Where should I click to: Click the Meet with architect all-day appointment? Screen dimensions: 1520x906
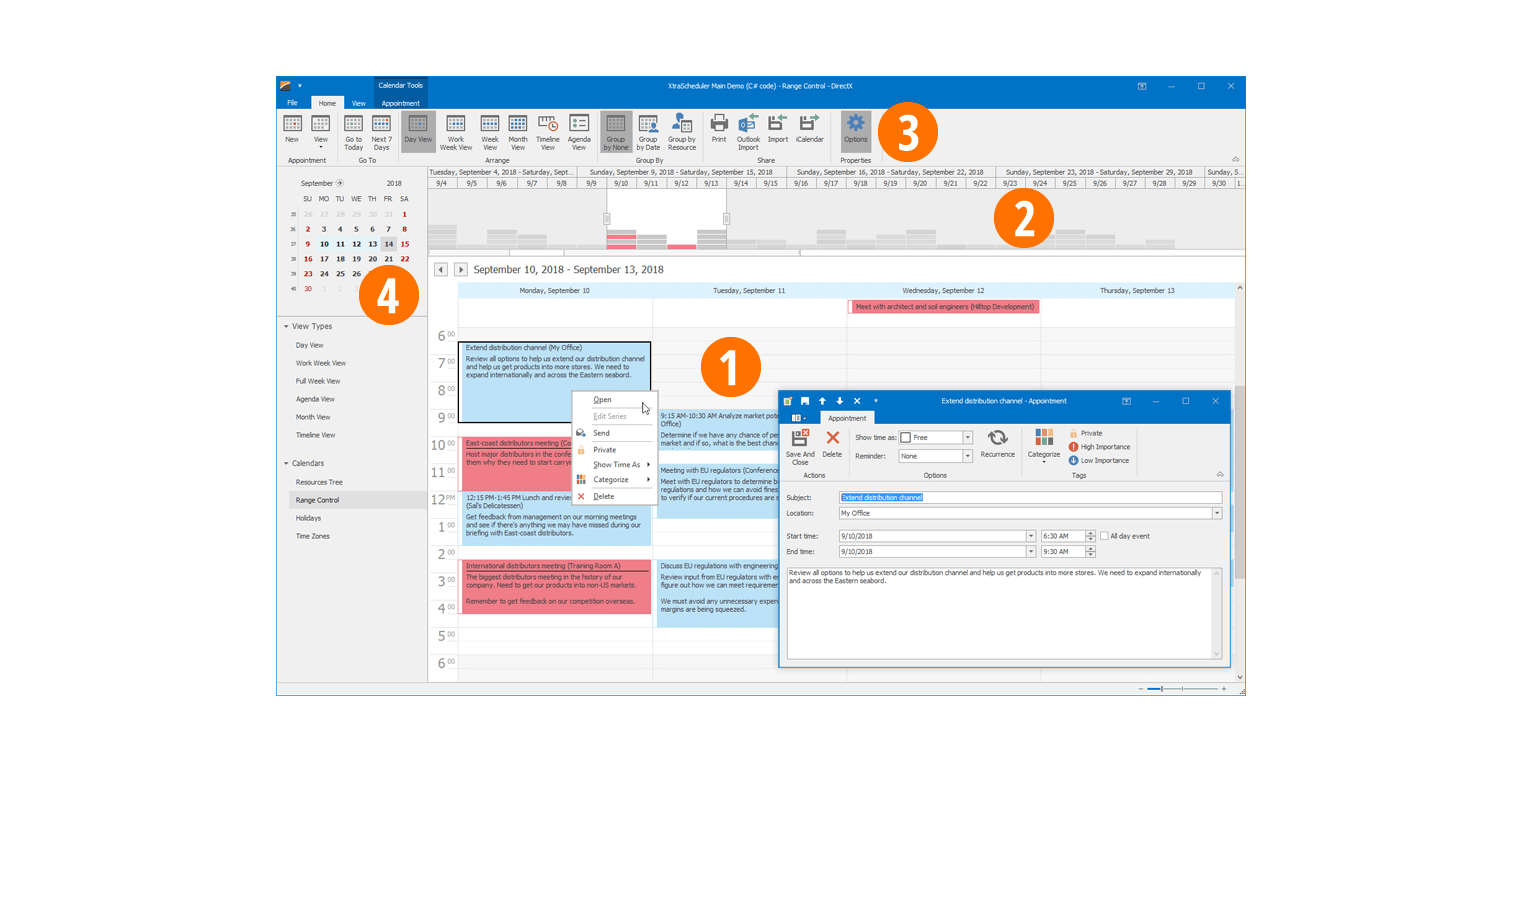[945, 307]
